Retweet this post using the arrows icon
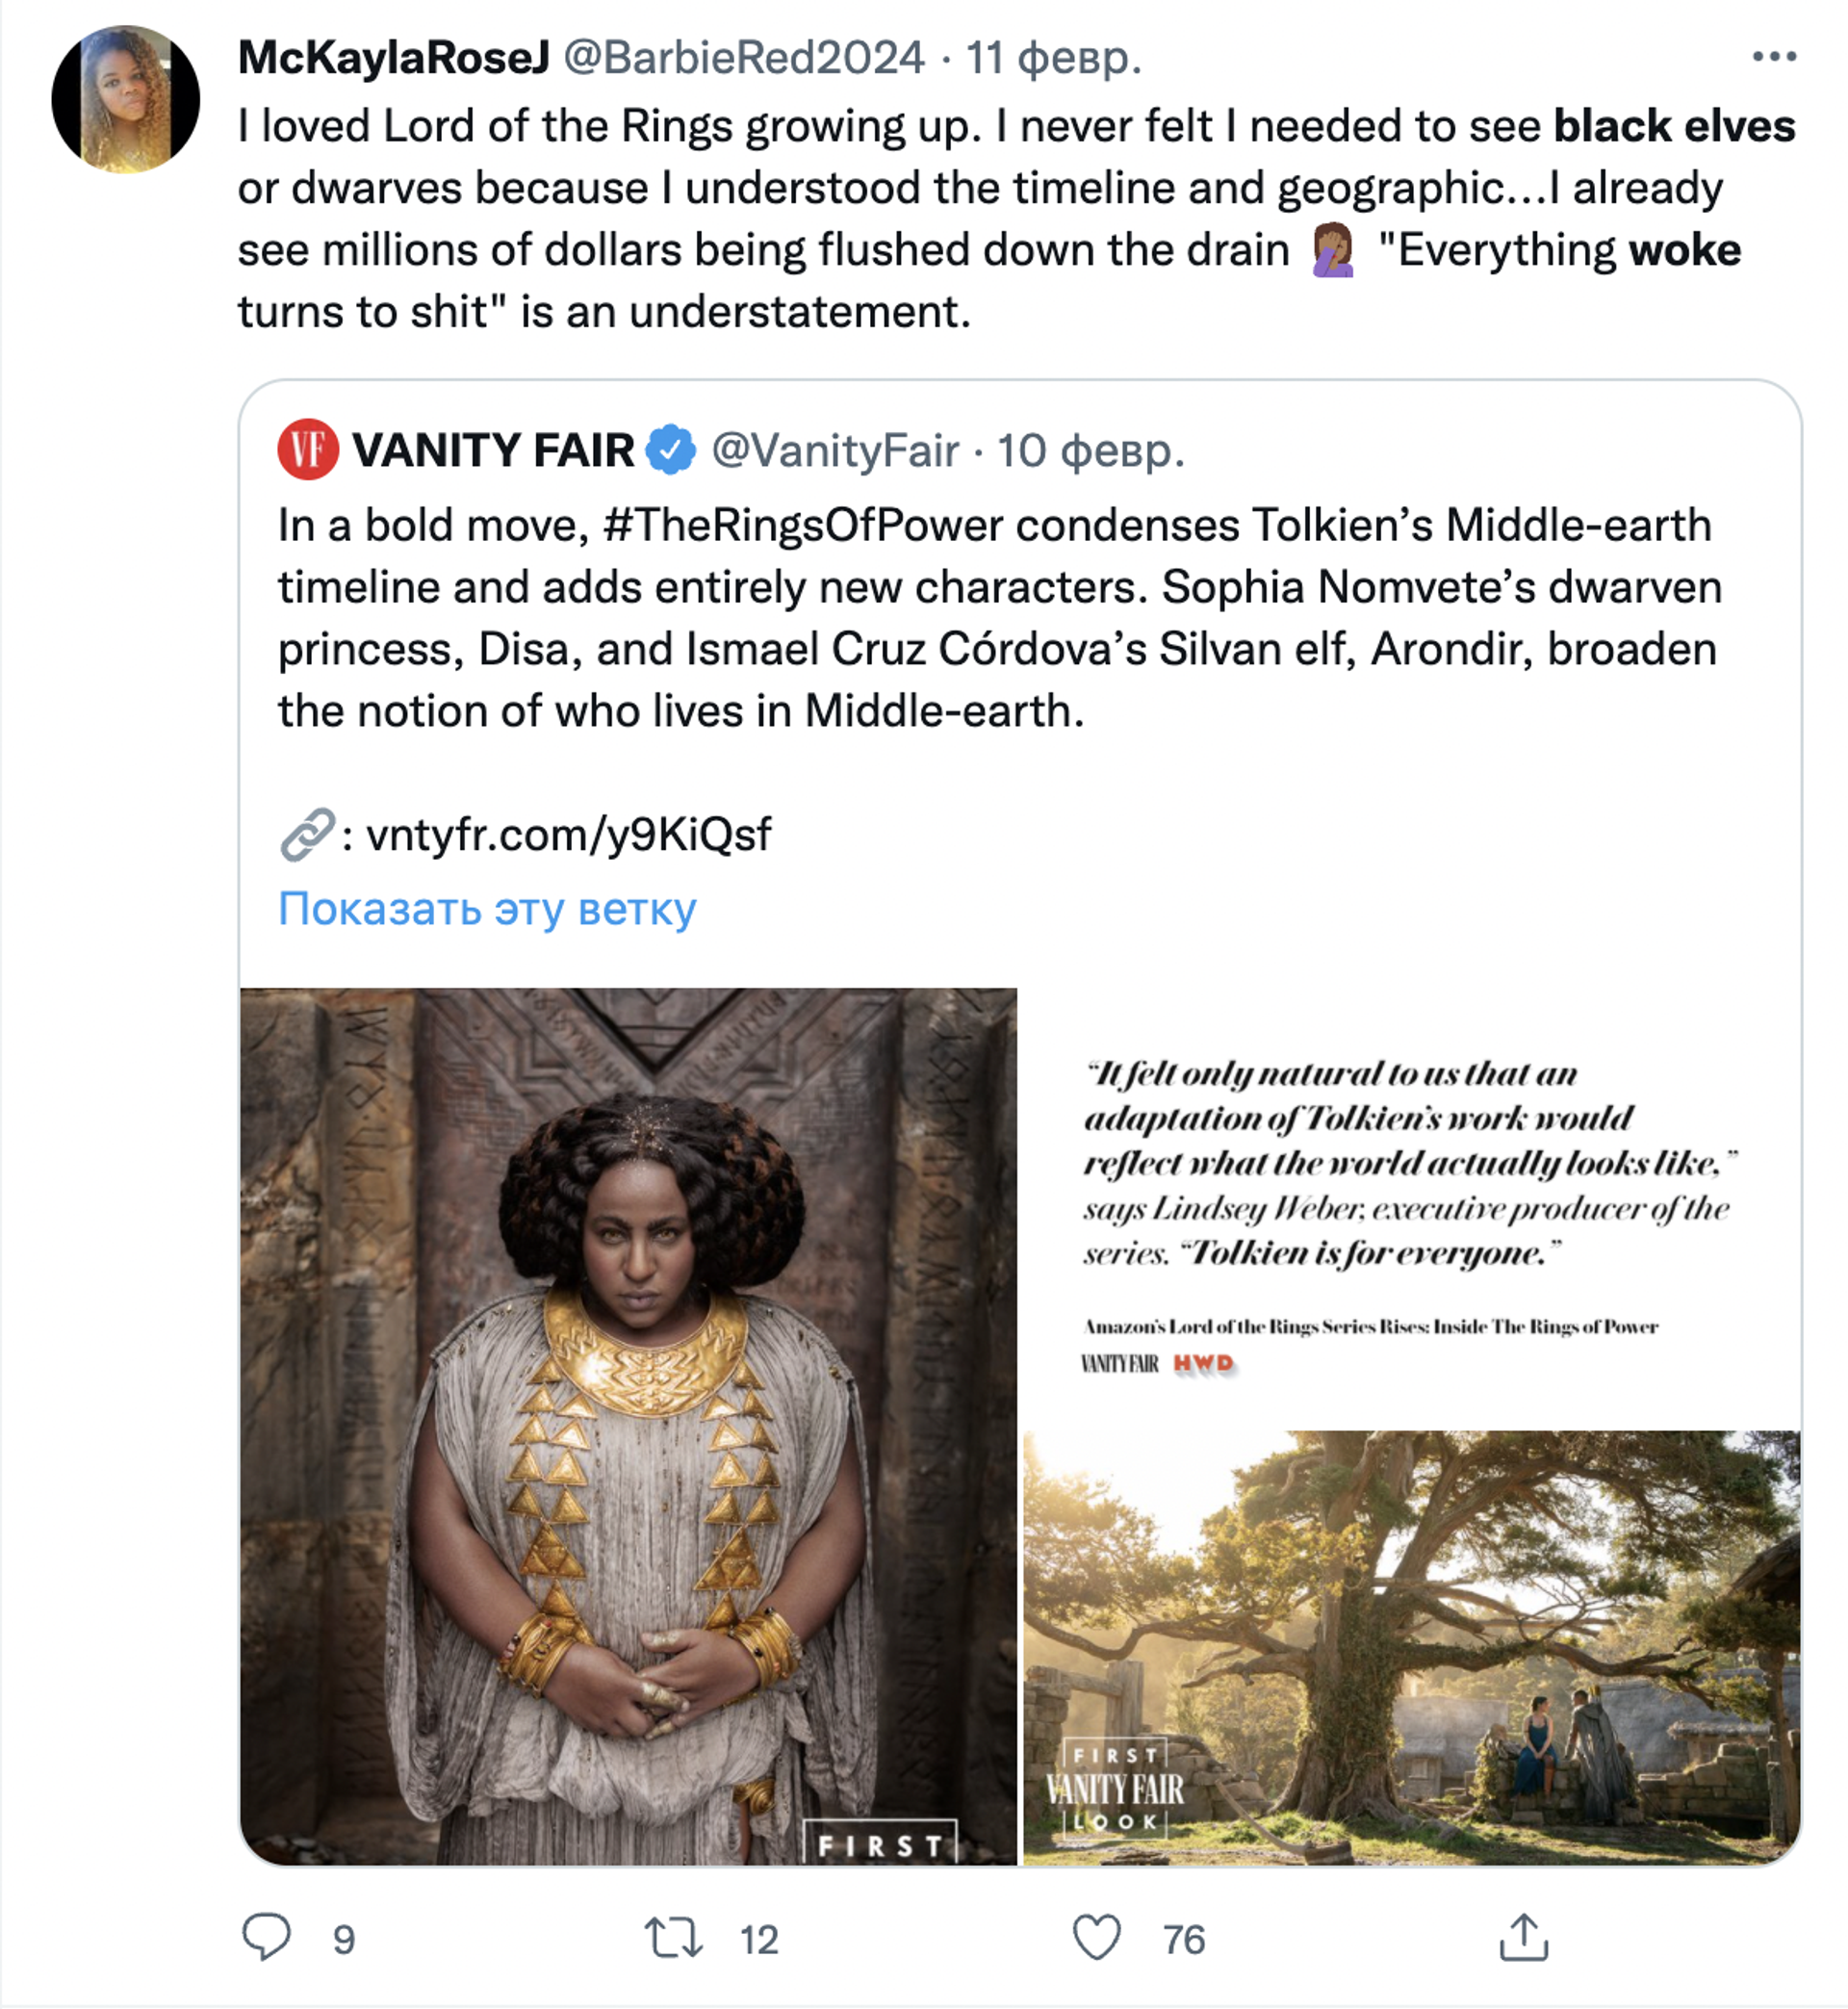Screen dimensions: 1848x2009 [673, 1938]
